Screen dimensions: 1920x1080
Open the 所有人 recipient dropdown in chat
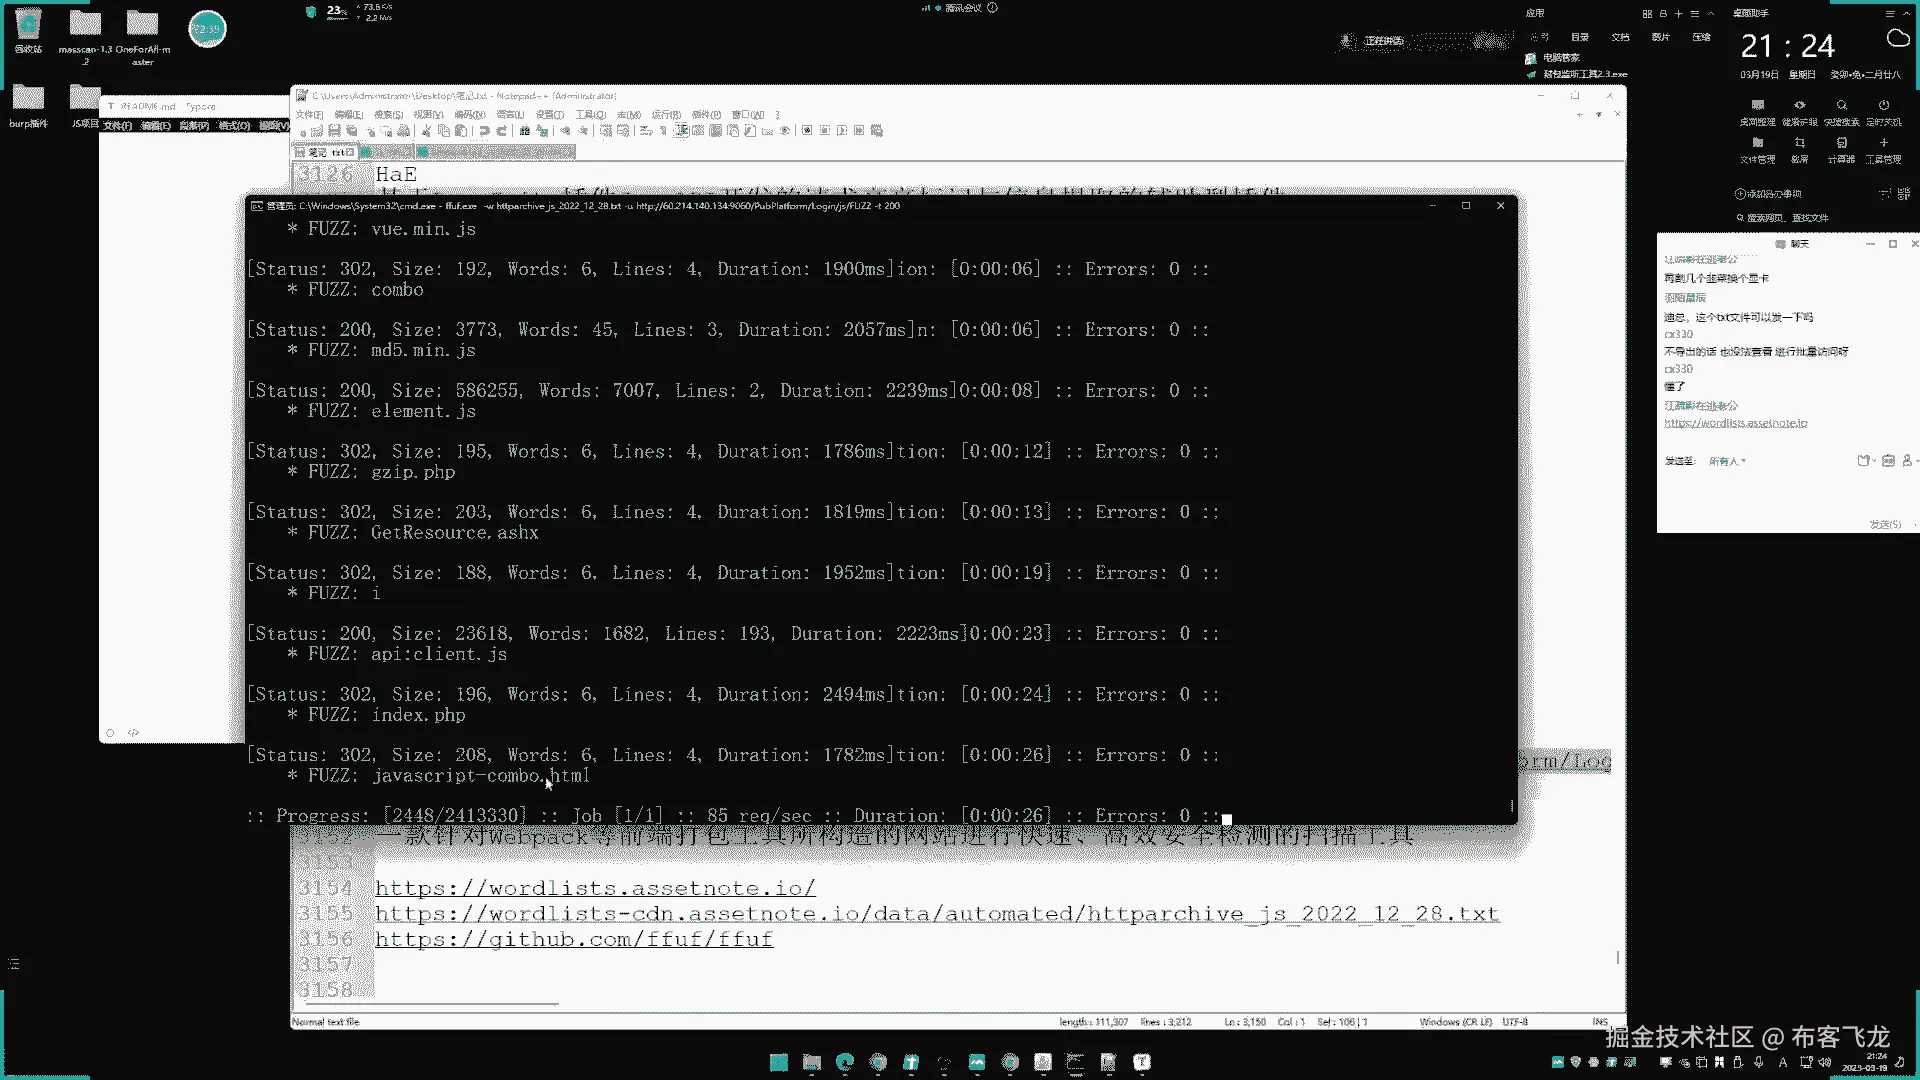[1726, 461]
